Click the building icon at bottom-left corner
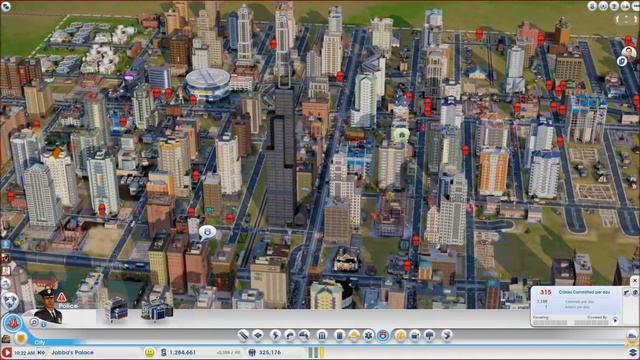 tap(6, 339)
